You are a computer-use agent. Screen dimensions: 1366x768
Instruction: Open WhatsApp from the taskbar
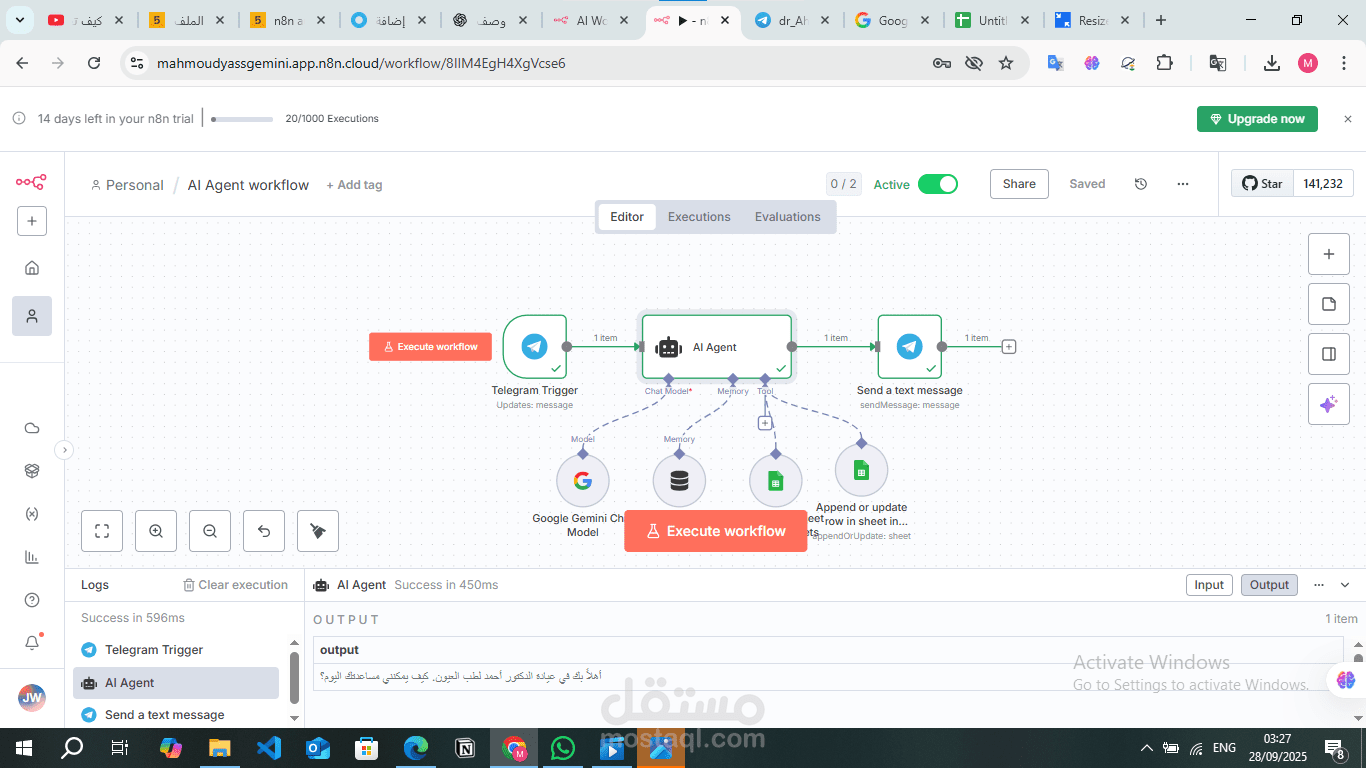(x=563, y=748)
